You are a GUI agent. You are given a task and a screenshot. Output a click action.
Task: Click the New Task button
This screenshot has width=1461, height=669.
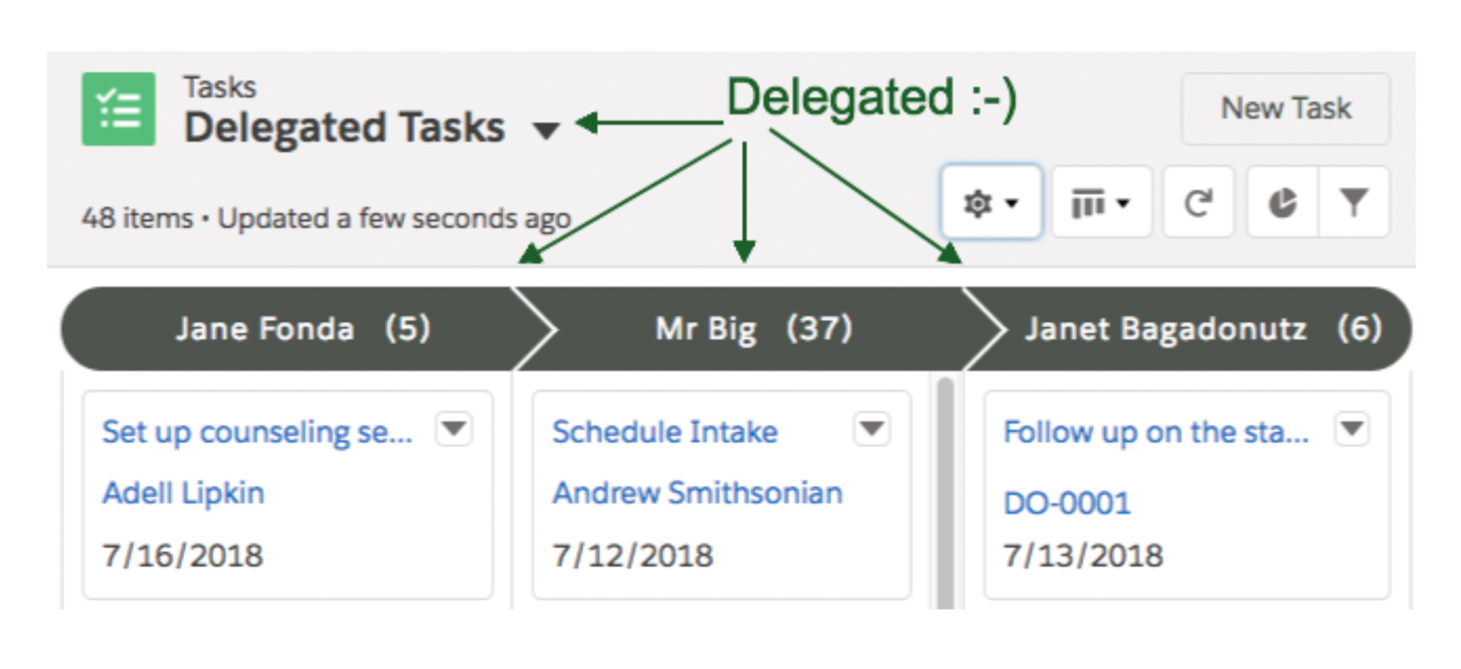[1286, 108]
